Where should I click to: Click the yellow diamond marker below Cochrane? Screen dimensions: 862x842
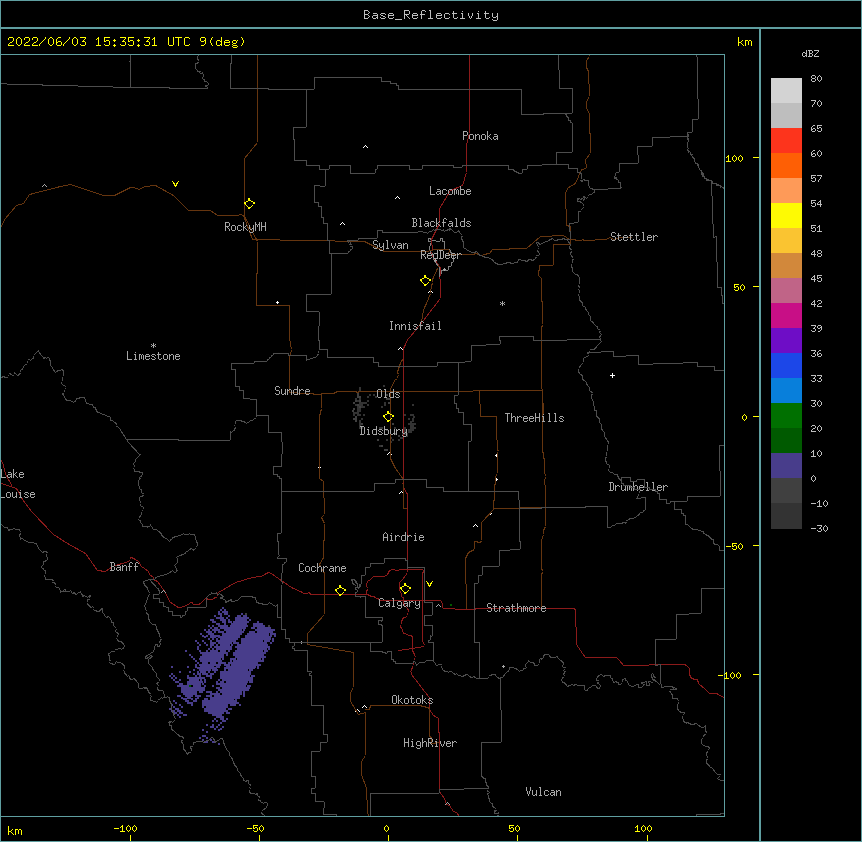pyautogui.click(x=340, y=590)
